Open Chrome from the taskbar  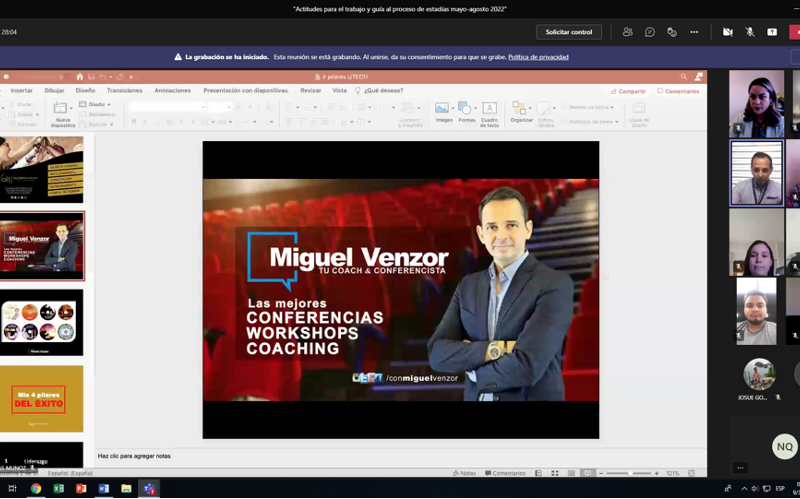tap(36, 488)
